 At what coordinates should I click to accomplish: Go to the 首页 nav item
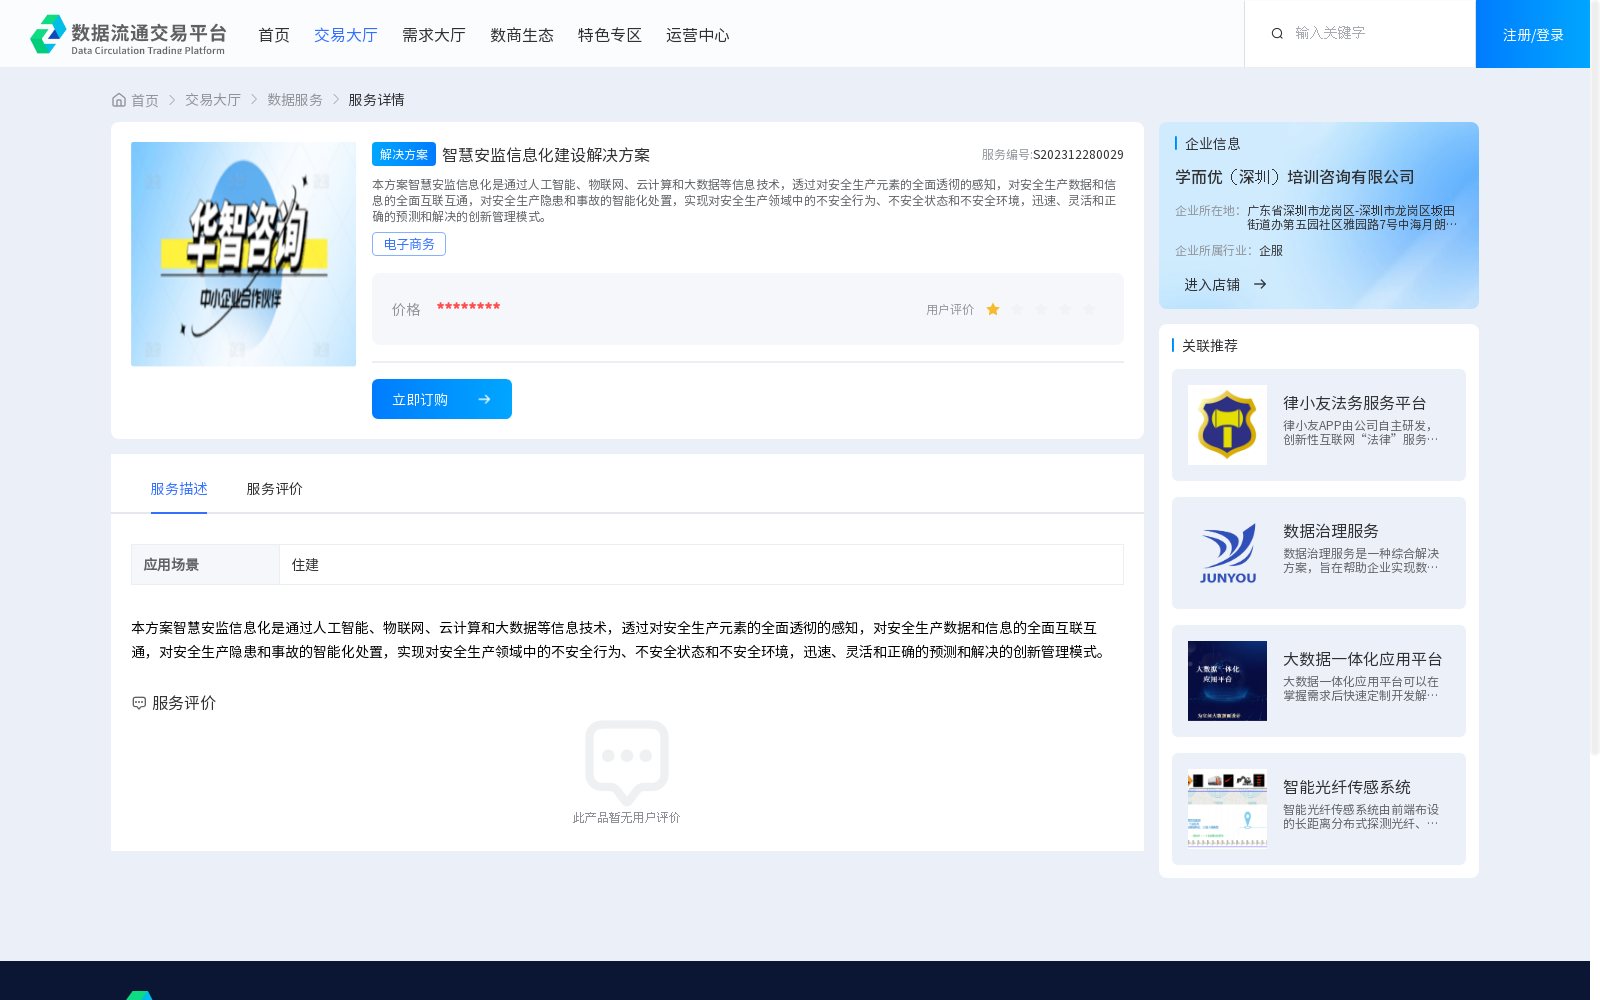pyautogui.click(x=274, y=35)
